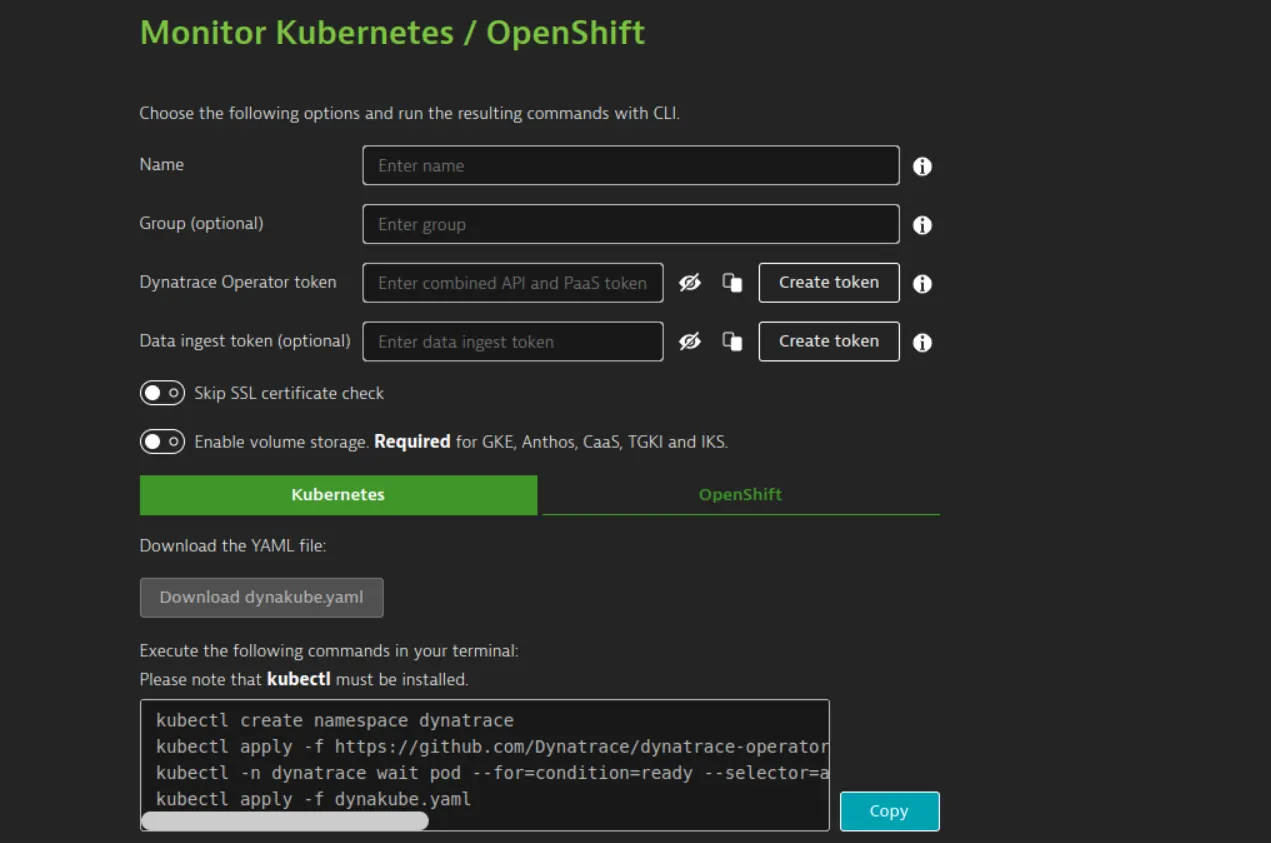
Task: Click the horizontal scrollbar under kubectl commands
Action: (x=285, y=821)
